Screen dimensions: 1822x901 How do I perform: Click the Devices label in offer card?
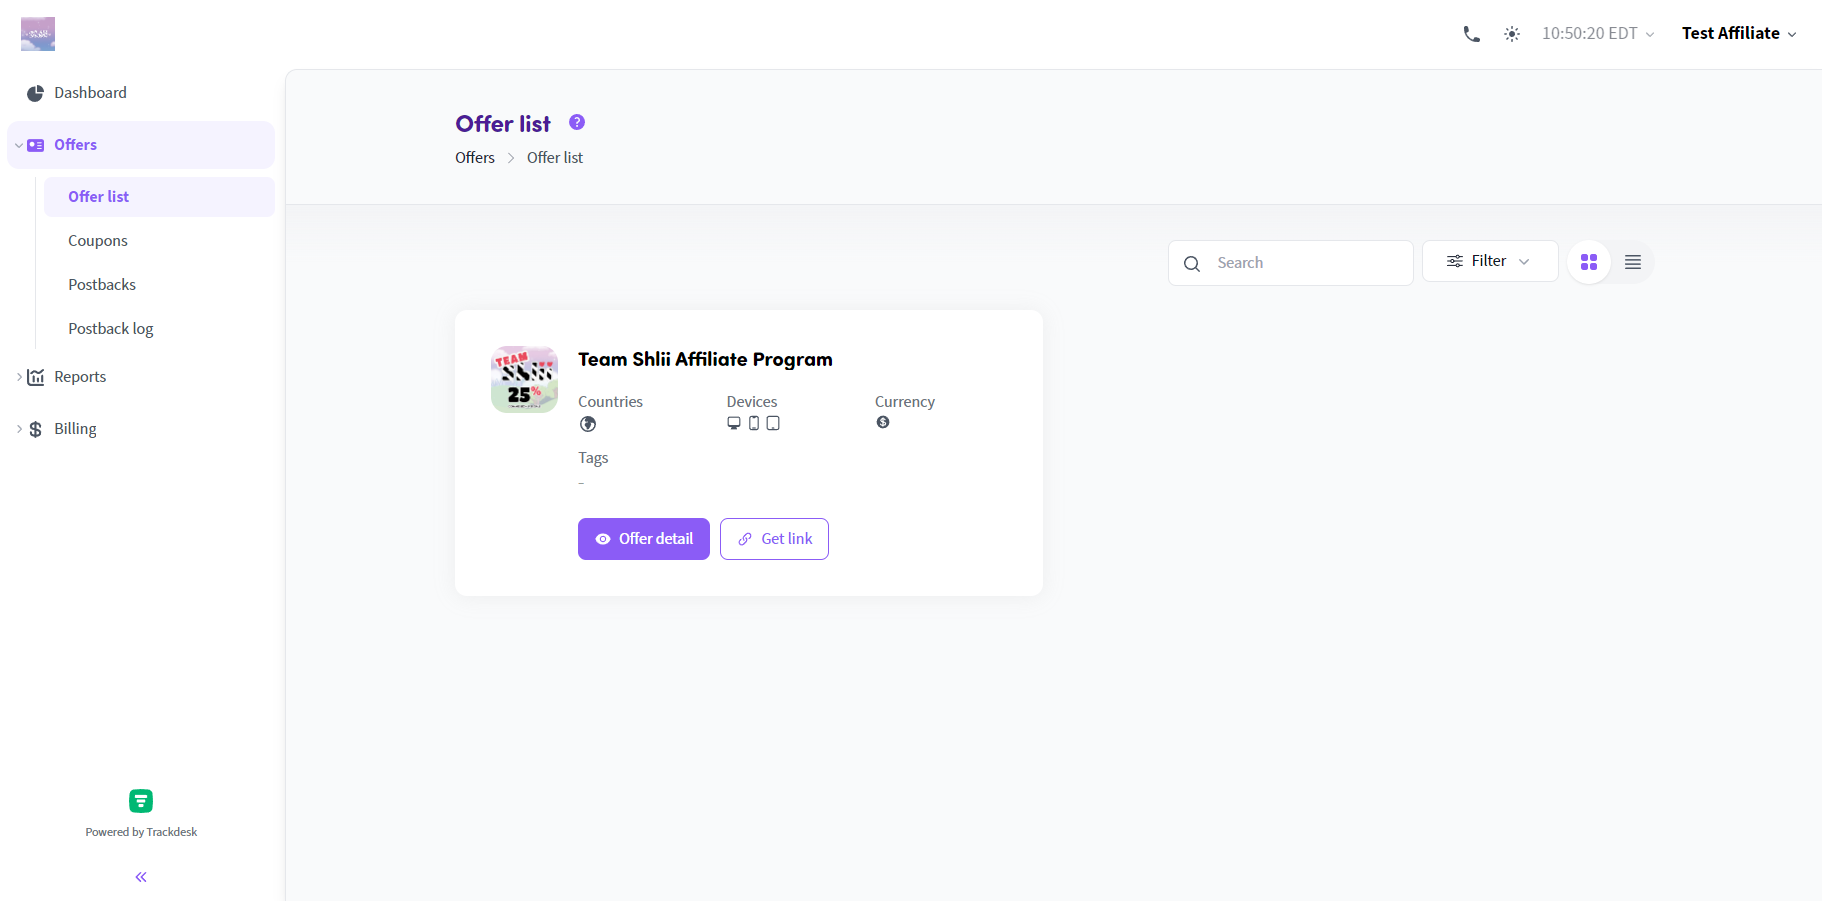[752, 402]
